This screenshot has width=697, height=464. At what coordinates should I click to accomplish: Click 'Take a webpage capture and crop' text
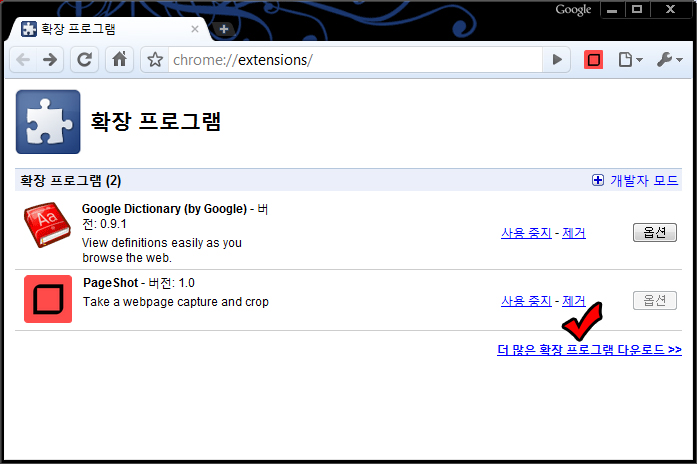176,302
